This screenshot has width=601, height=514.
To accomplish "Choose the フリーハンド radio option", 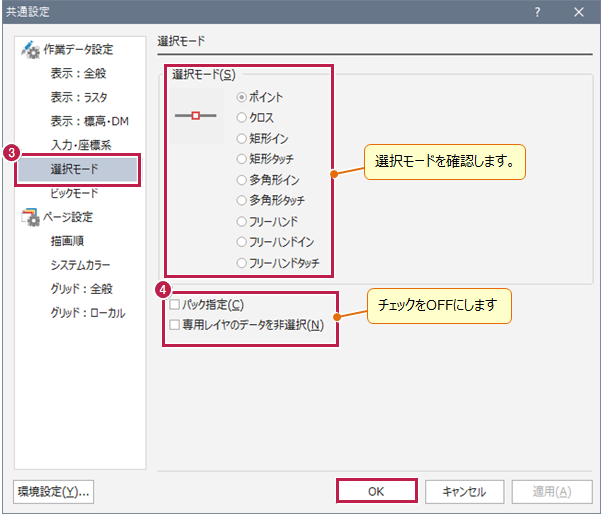I will (241, 221).
